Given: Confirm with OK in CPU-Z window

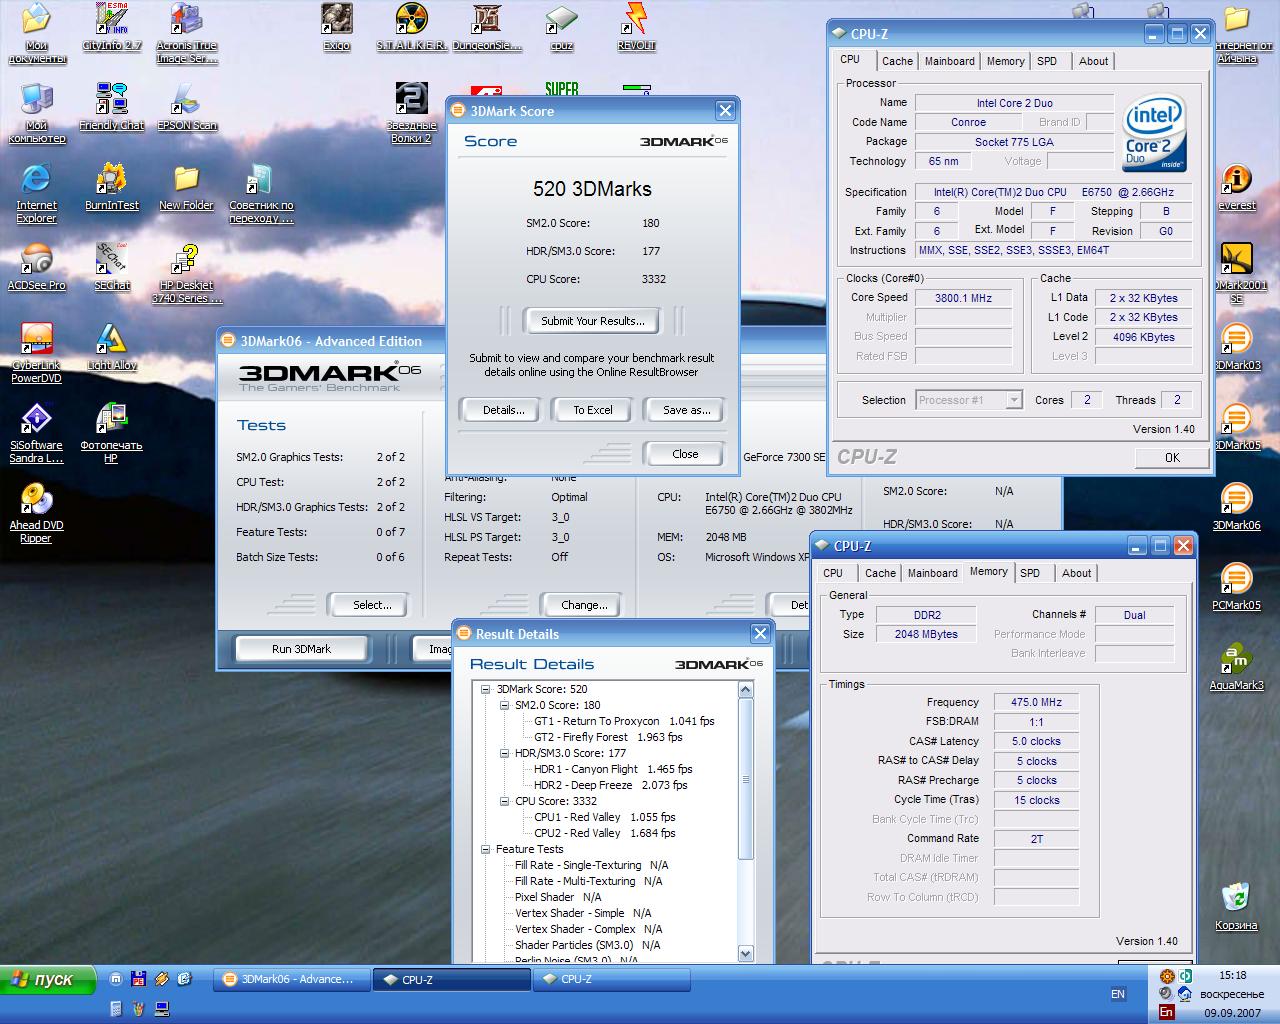Looking at the screenshot, I should click(1172, 458).
